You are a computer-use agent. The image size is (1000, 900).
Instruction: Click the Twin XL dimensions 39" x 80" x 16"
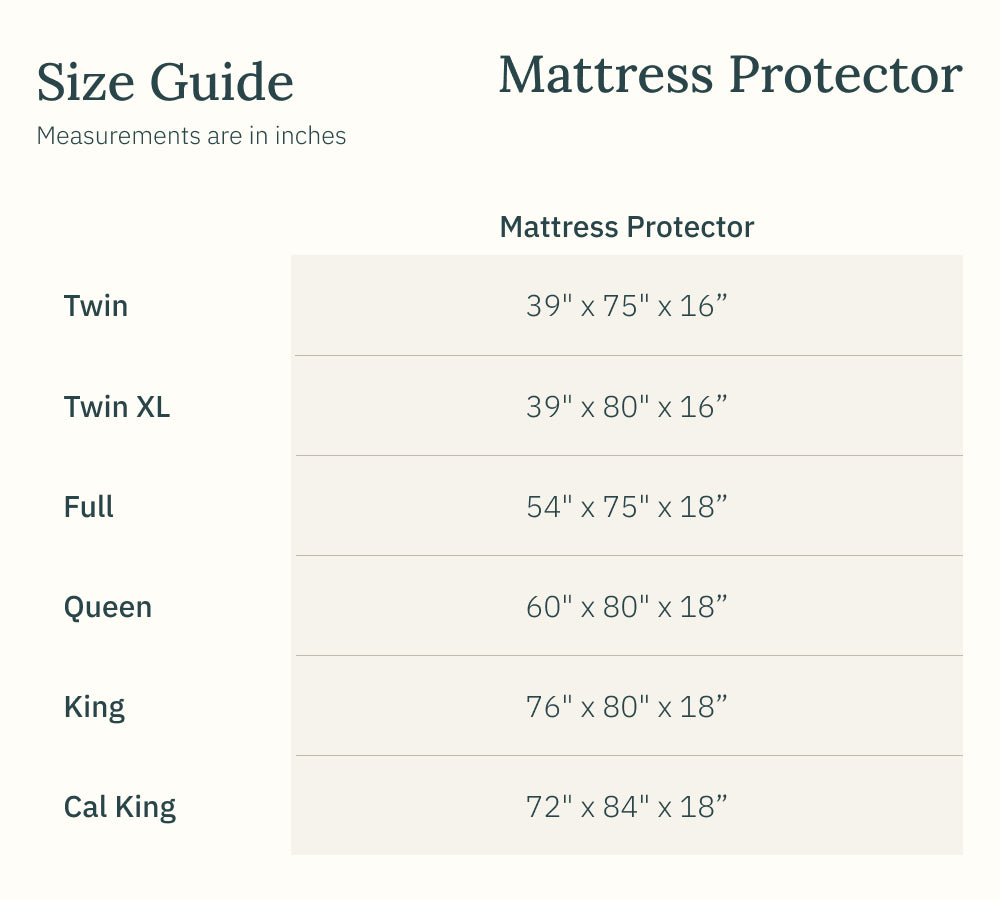point(626,406)
